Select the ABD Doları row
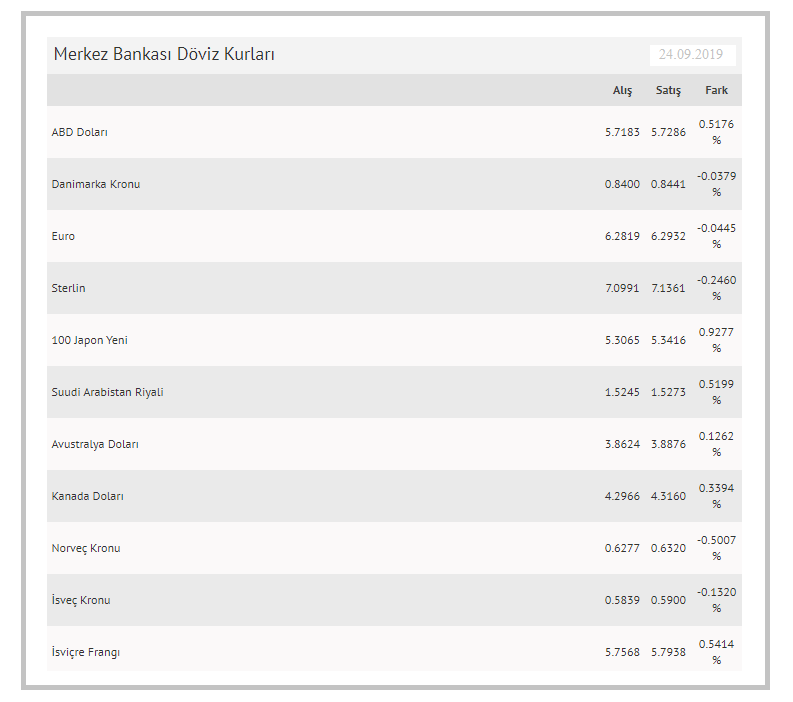Screen dimensions: 793x702 [394, 132]
